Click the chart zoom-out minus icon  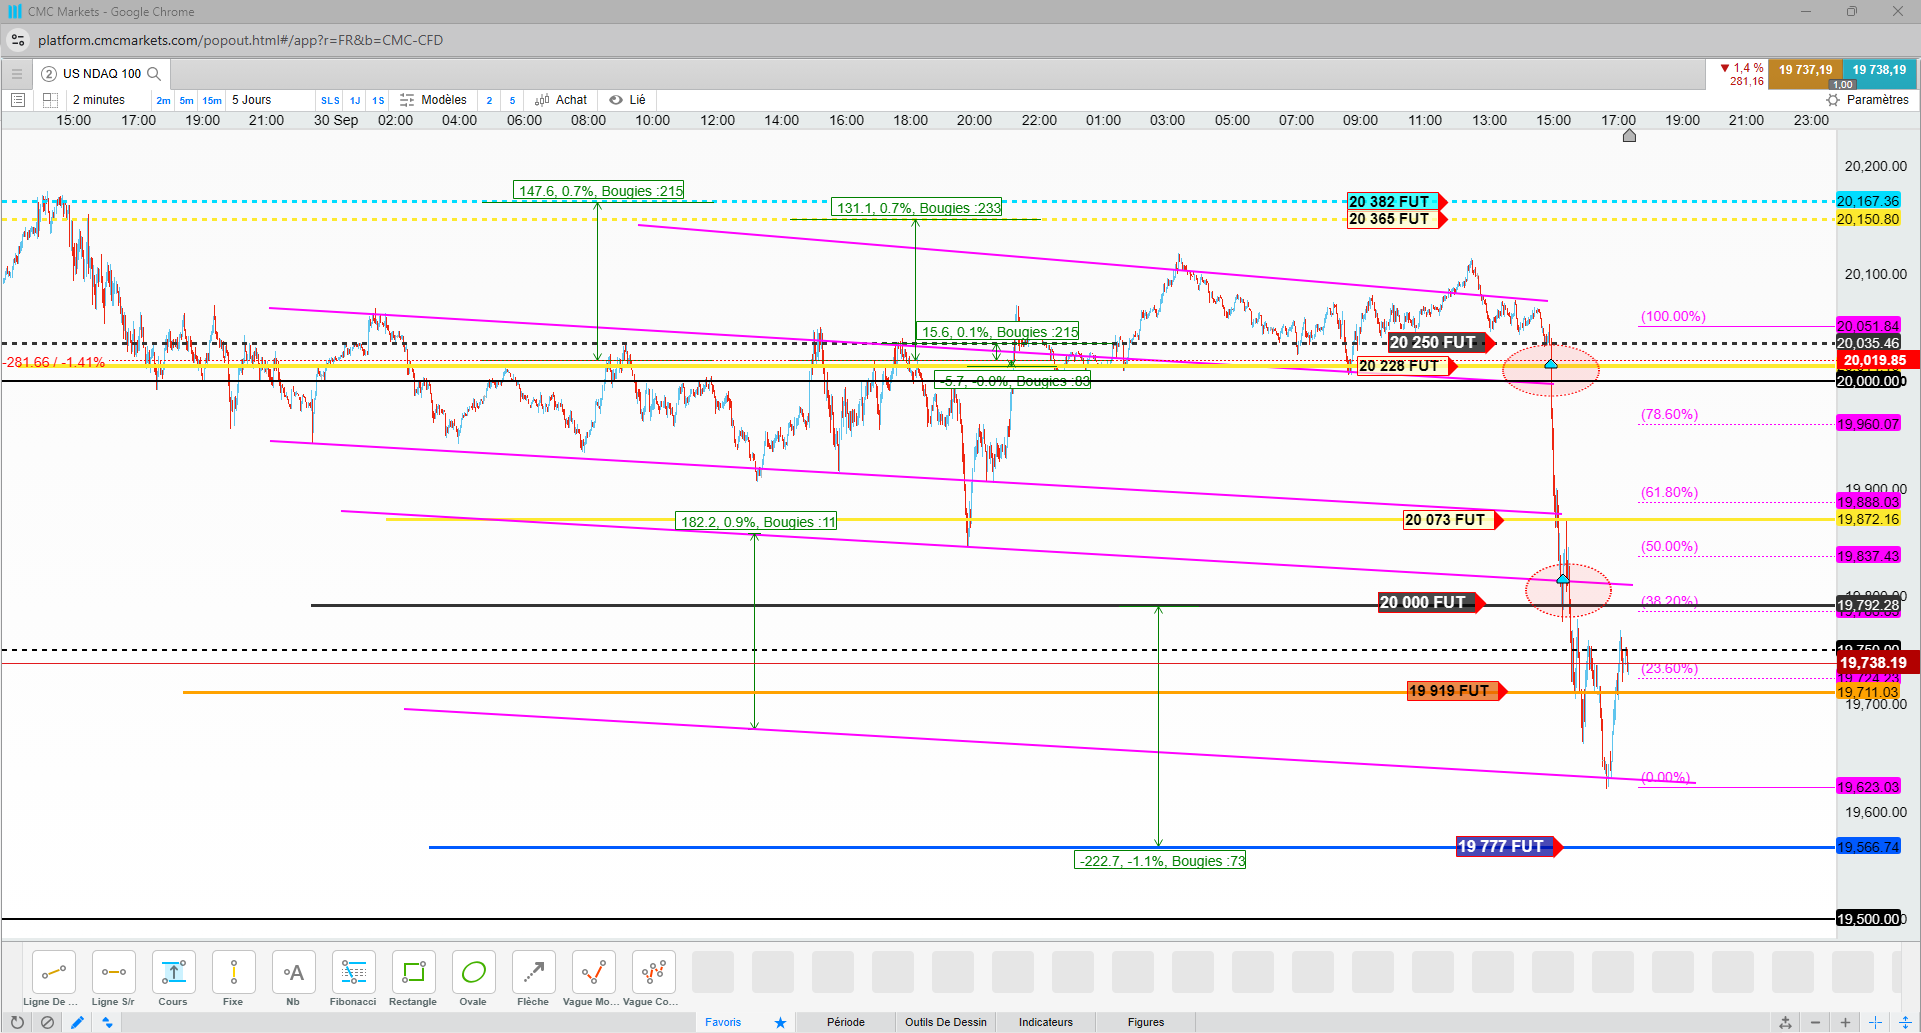click(x=1815, y=1022)
